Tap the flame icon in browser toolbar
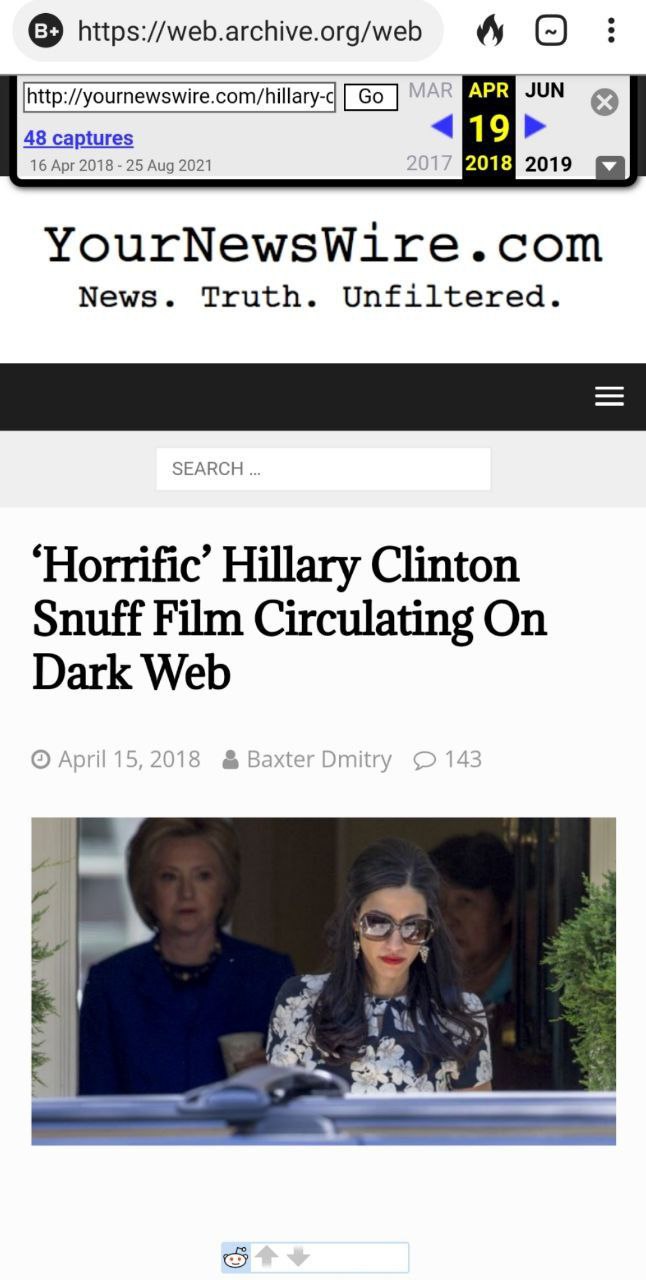This screenshot has width=646, height=1280. click(x=490, y=31)
